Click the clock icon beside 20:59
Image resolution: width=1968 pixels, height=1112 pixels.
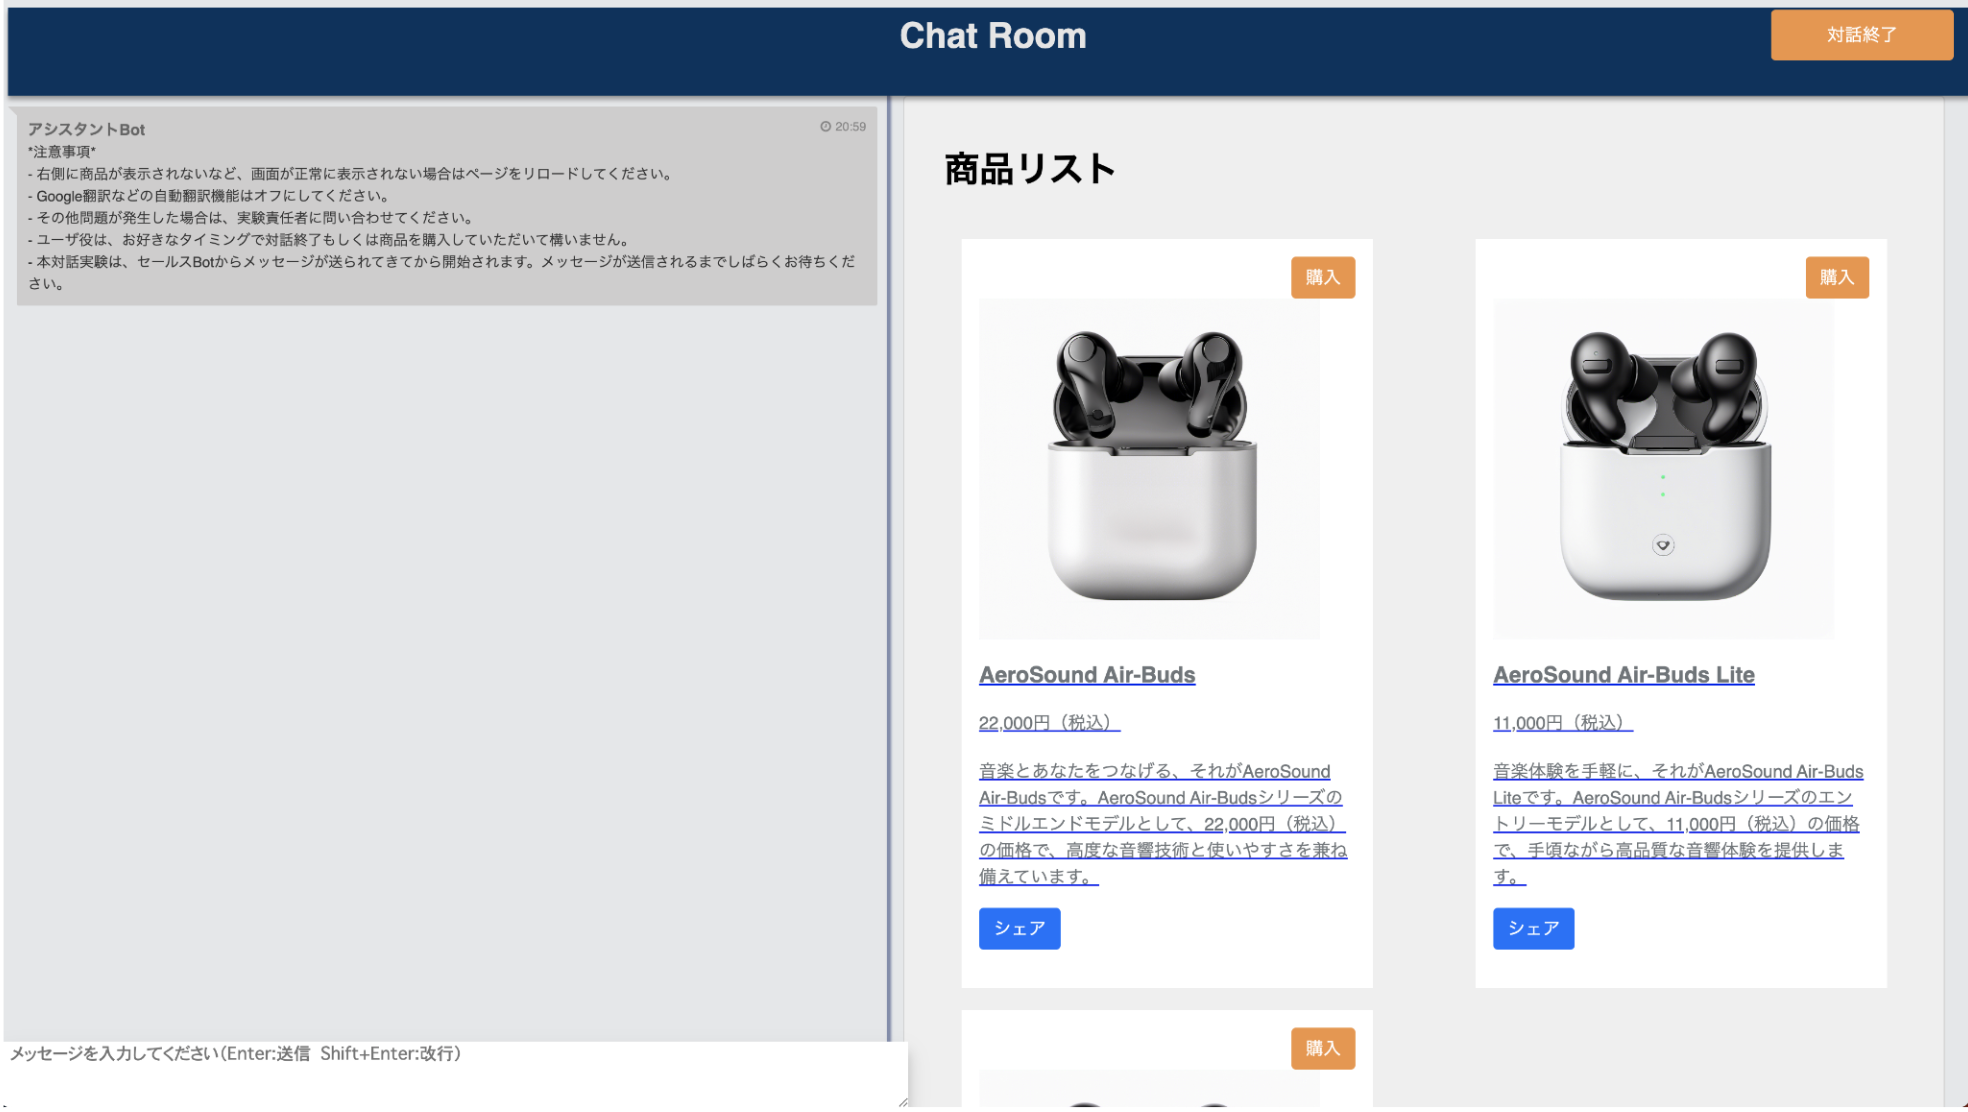pos(825,127)
